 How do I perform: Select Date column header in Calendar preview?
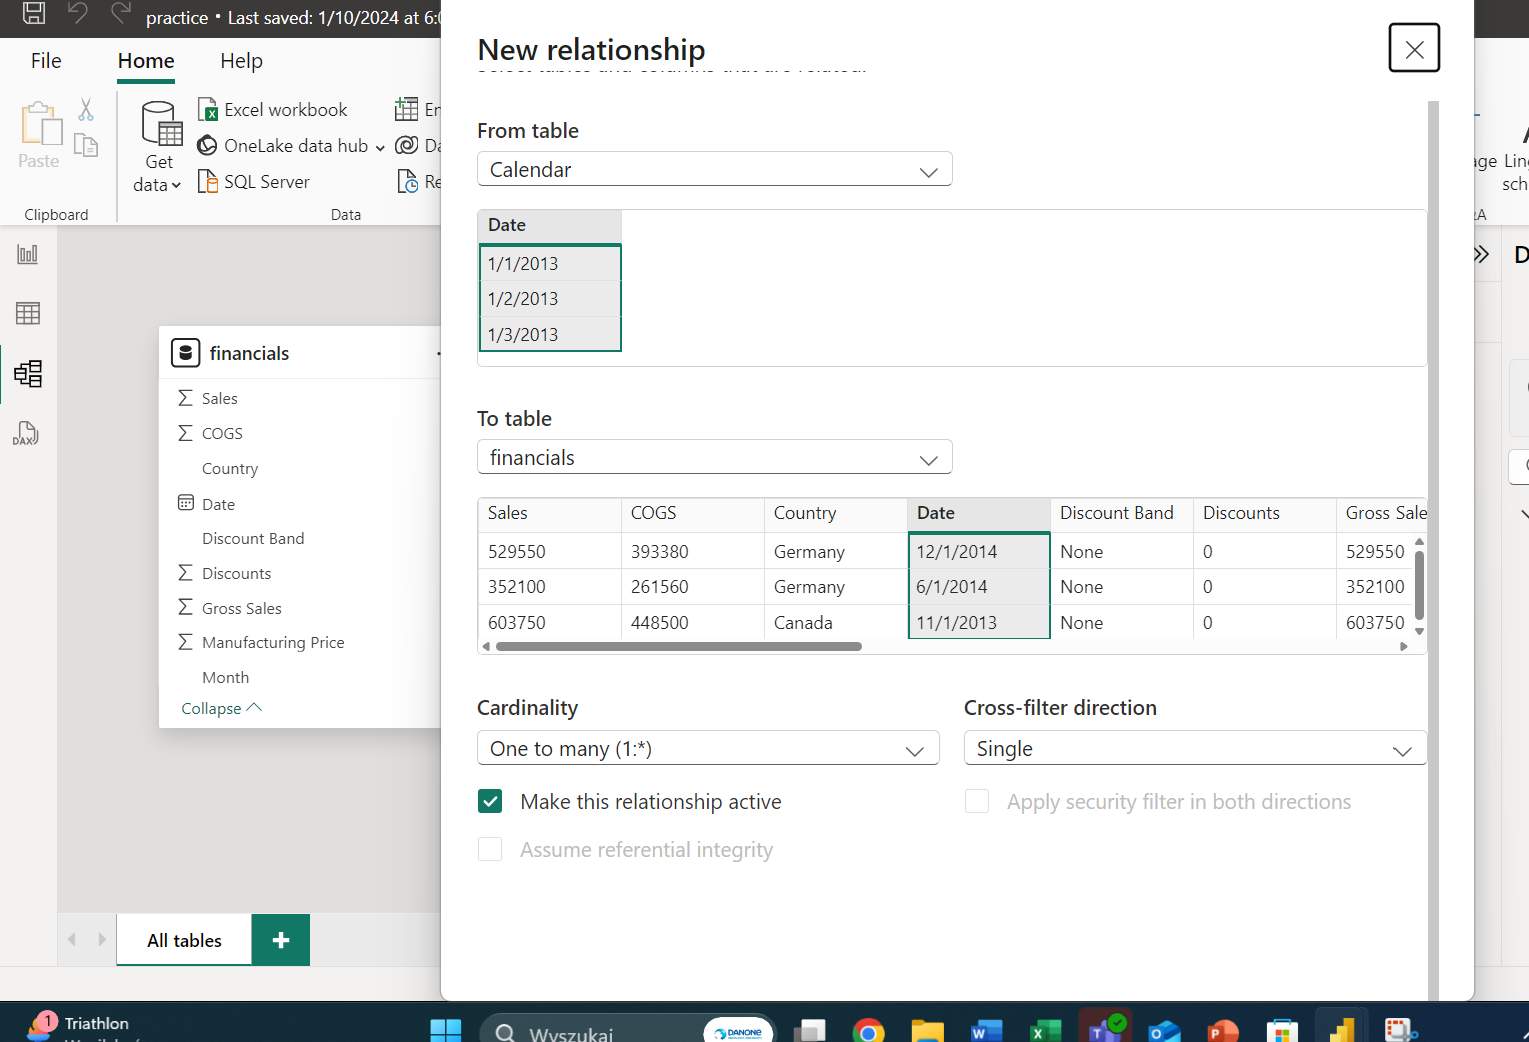click(550, 225)
